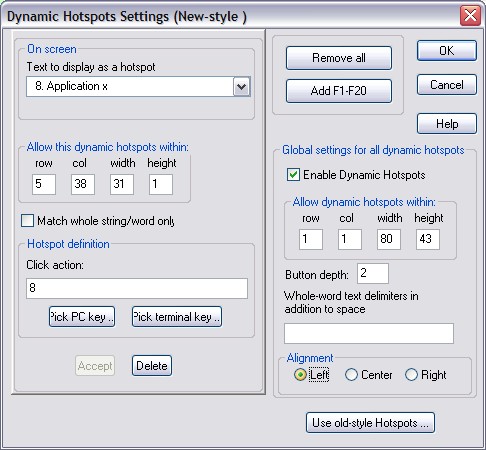486x450 pixels.
Task: Select Left alignment radio button
Action: pyautogui.click(x=300, y=375)
